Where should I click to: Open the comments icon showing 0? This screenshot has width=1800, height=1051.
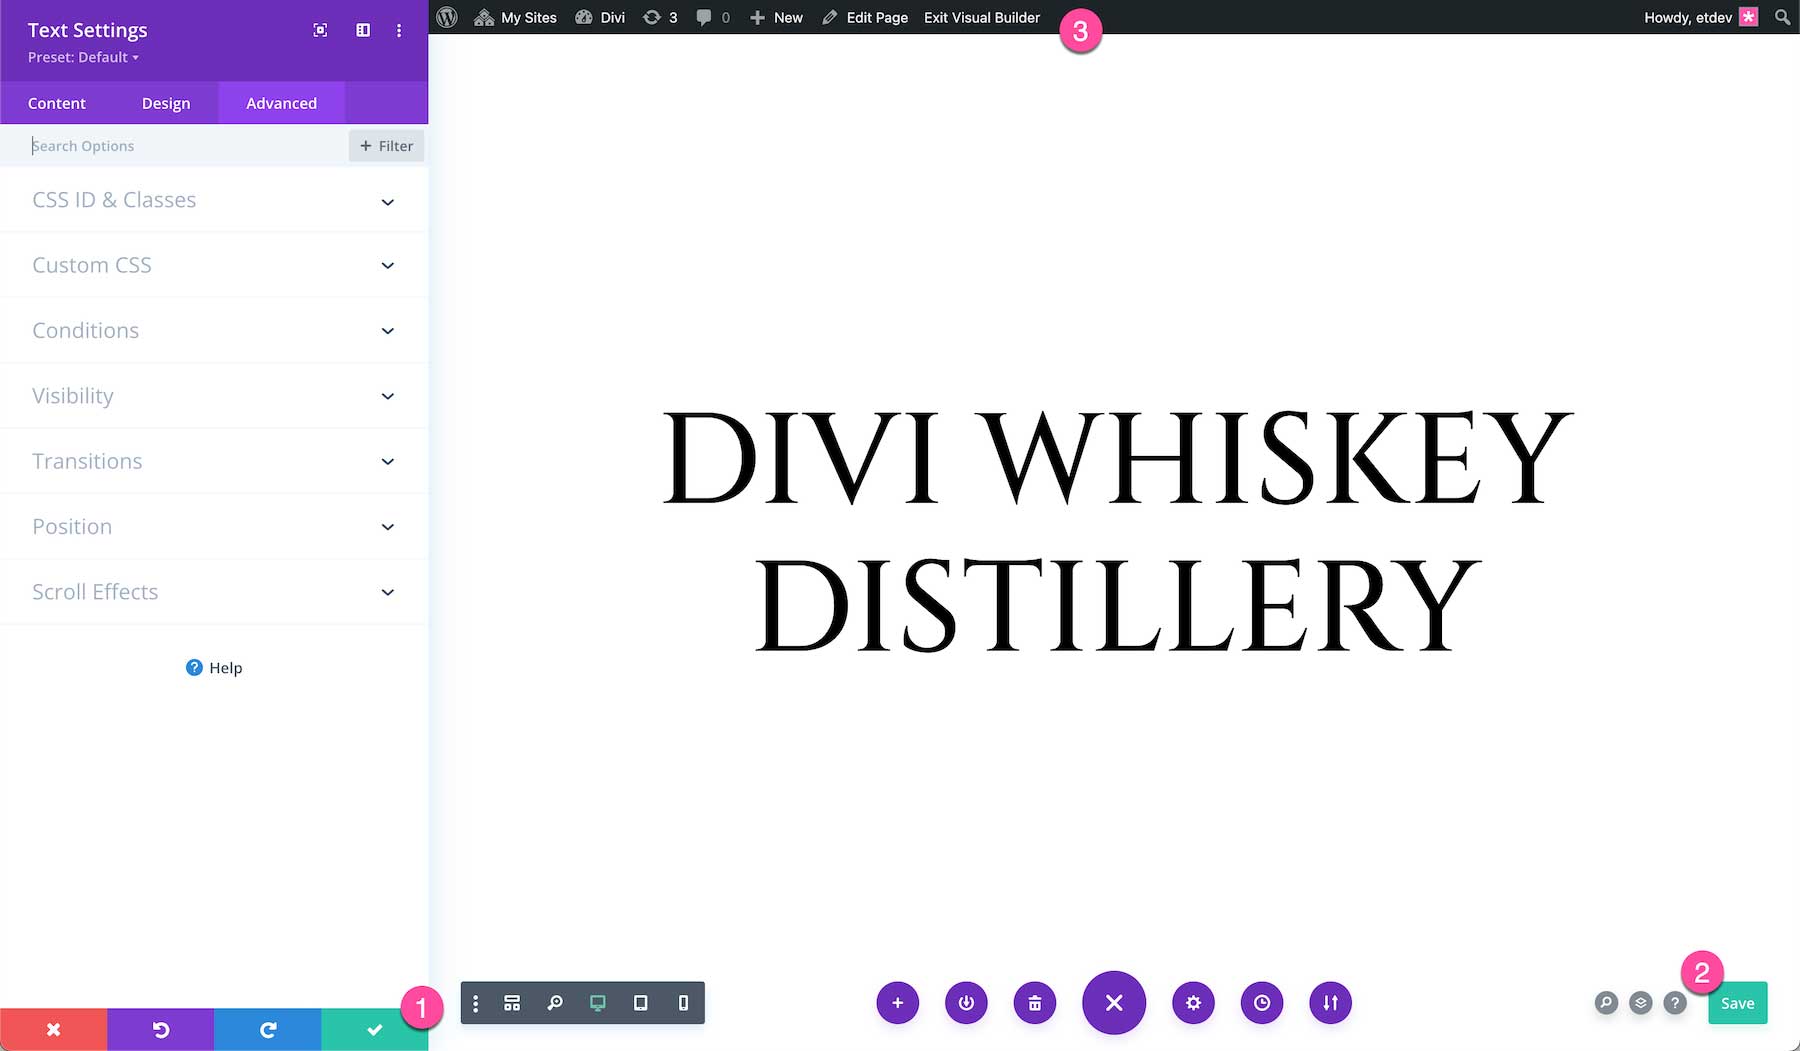(x=713, y=17)
